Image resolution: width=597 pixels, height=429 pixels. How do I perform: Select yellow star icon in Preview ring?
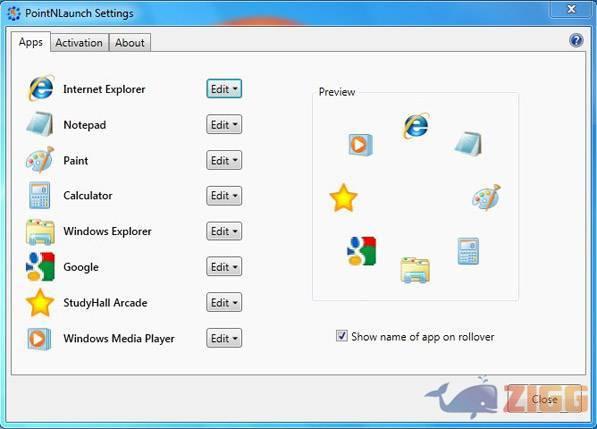coord(343,198)
